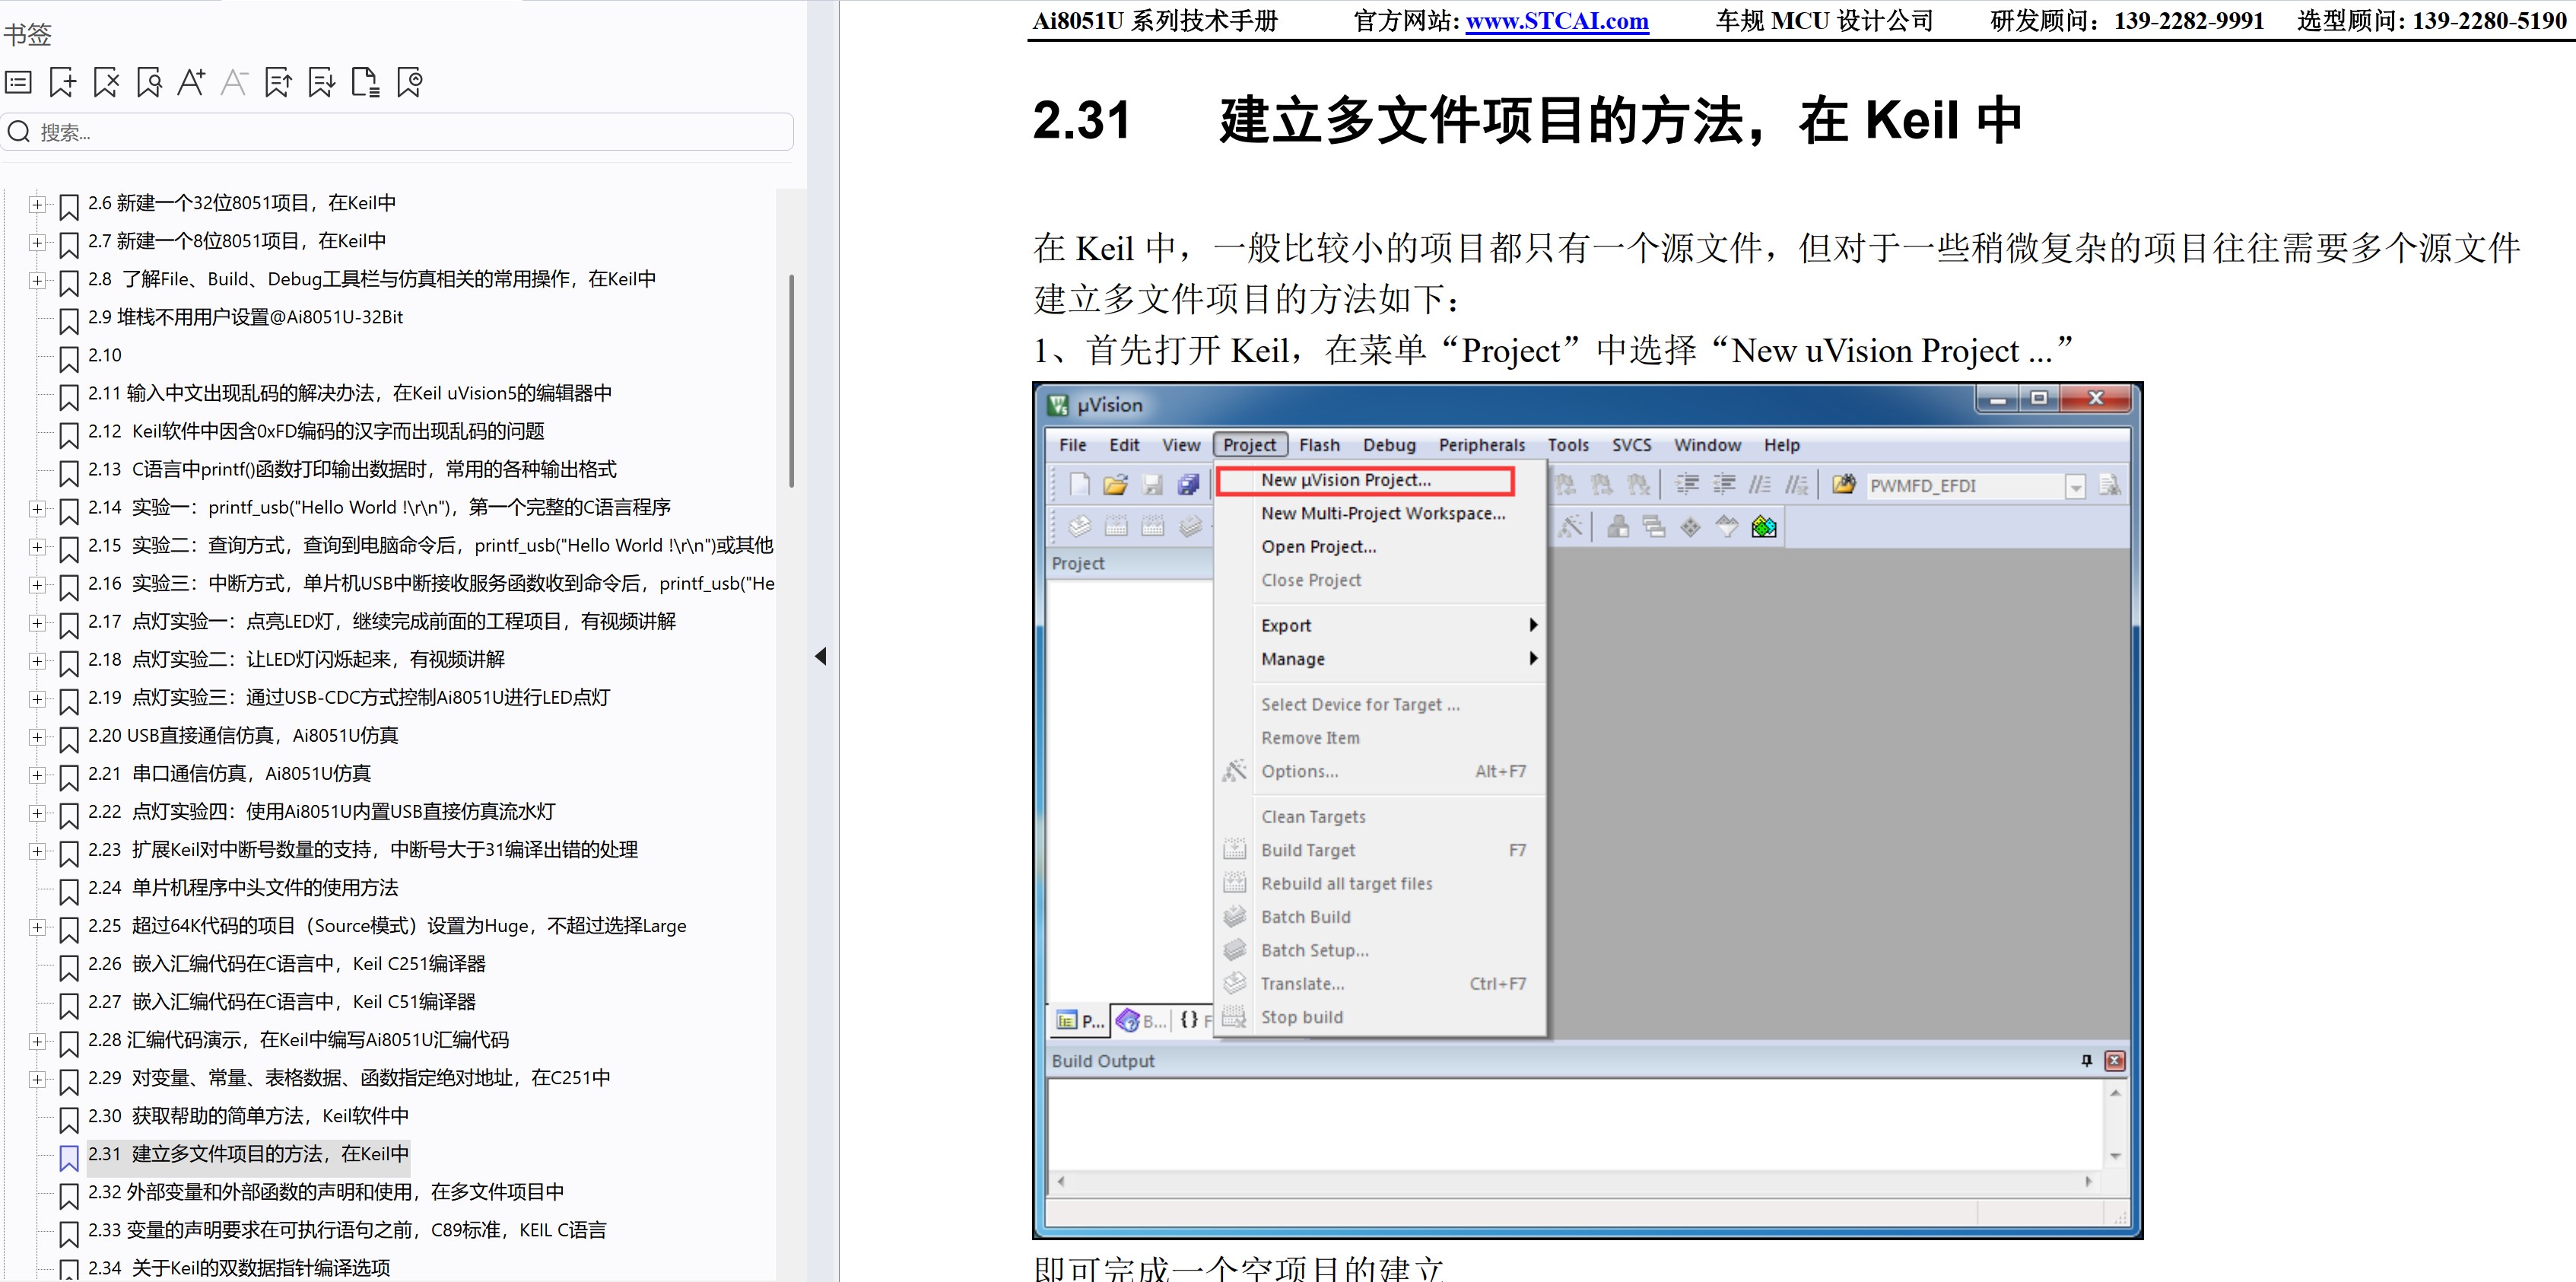
Task: Add a new bookmark
Action: pos(62,82)
